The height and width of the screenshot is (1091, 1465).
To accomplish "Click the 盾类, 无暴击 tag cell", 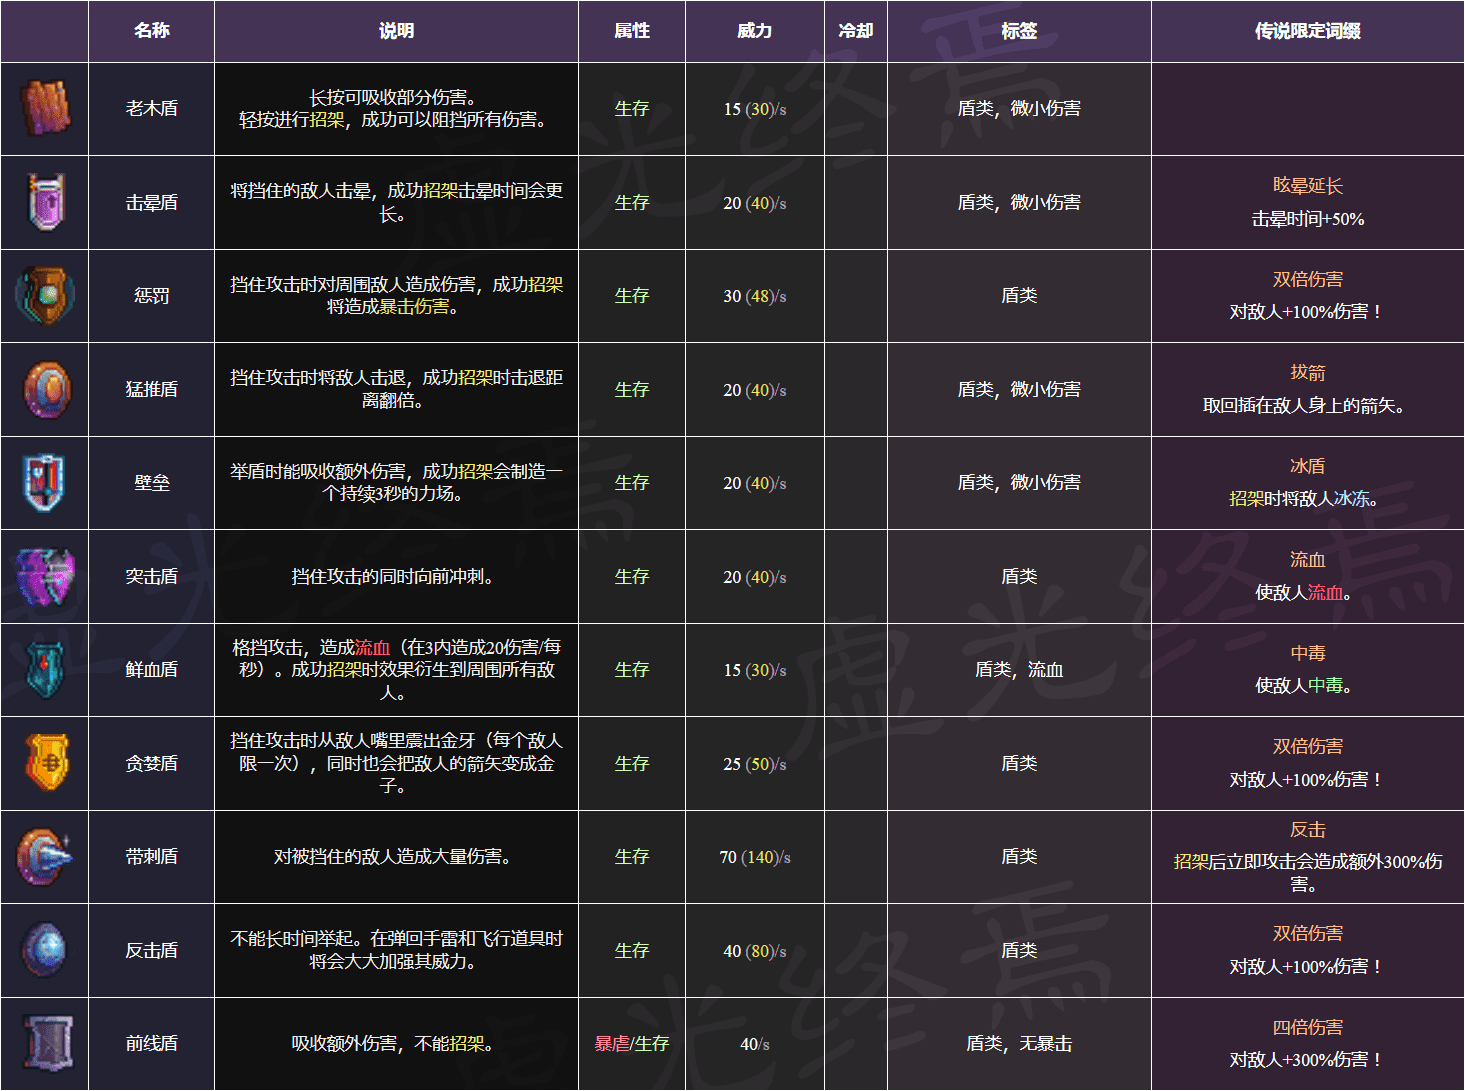I will [1019, 1044].
